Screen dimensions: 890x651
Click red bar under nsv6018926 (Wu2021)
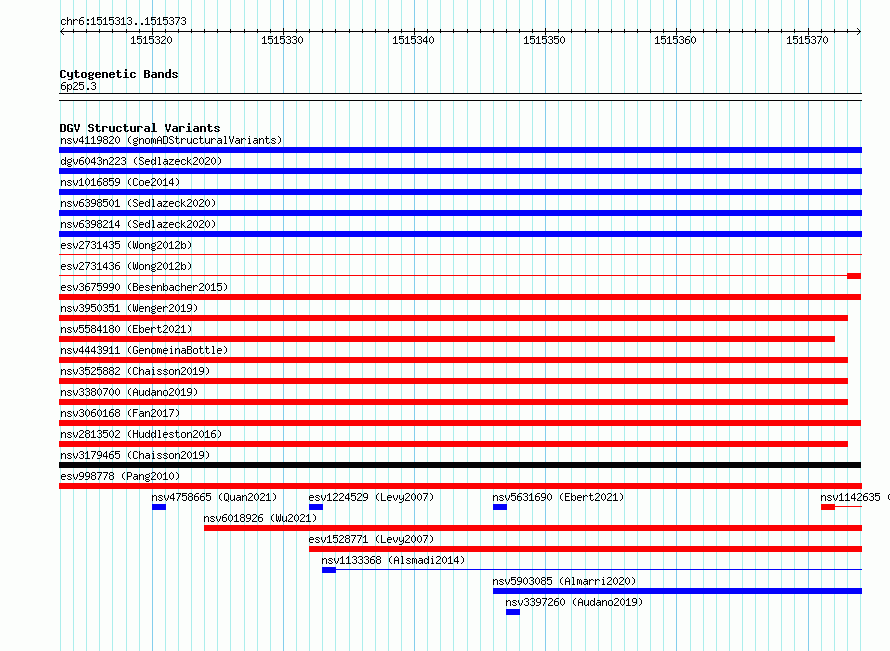pos(533,528)
